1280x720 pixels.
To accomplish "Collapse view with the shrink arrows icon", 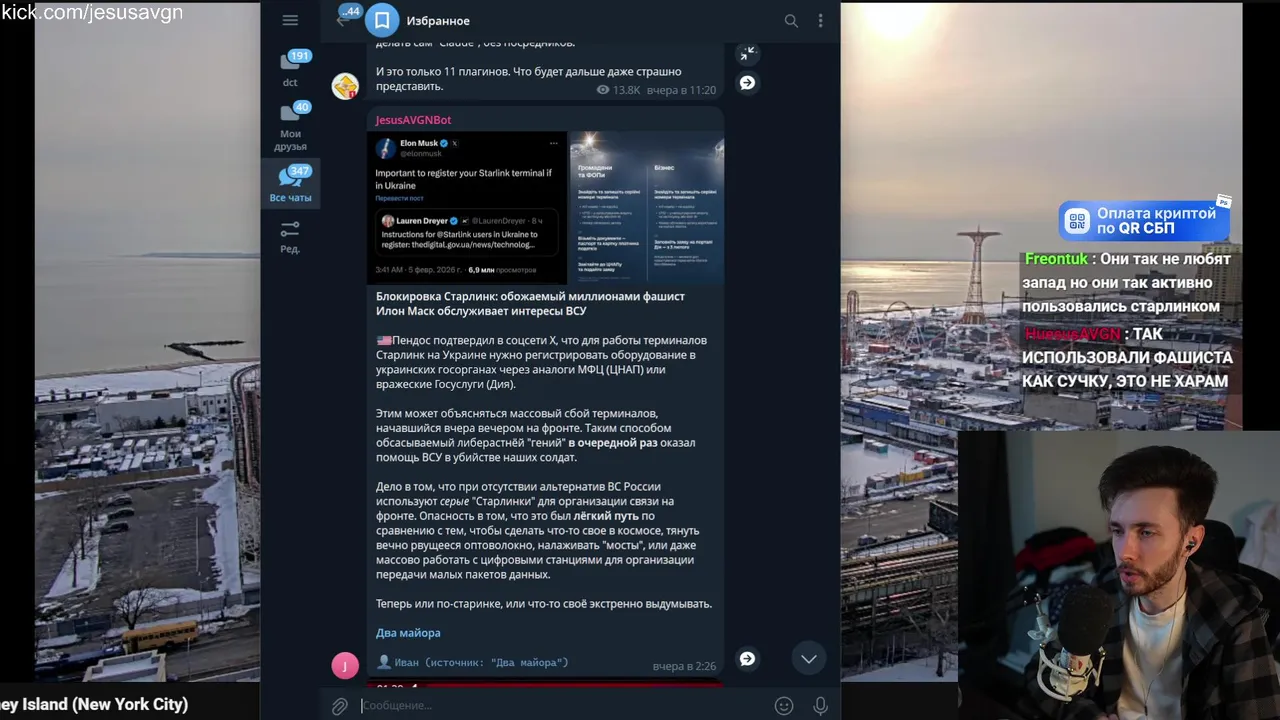I will click(x=747, y=54).
